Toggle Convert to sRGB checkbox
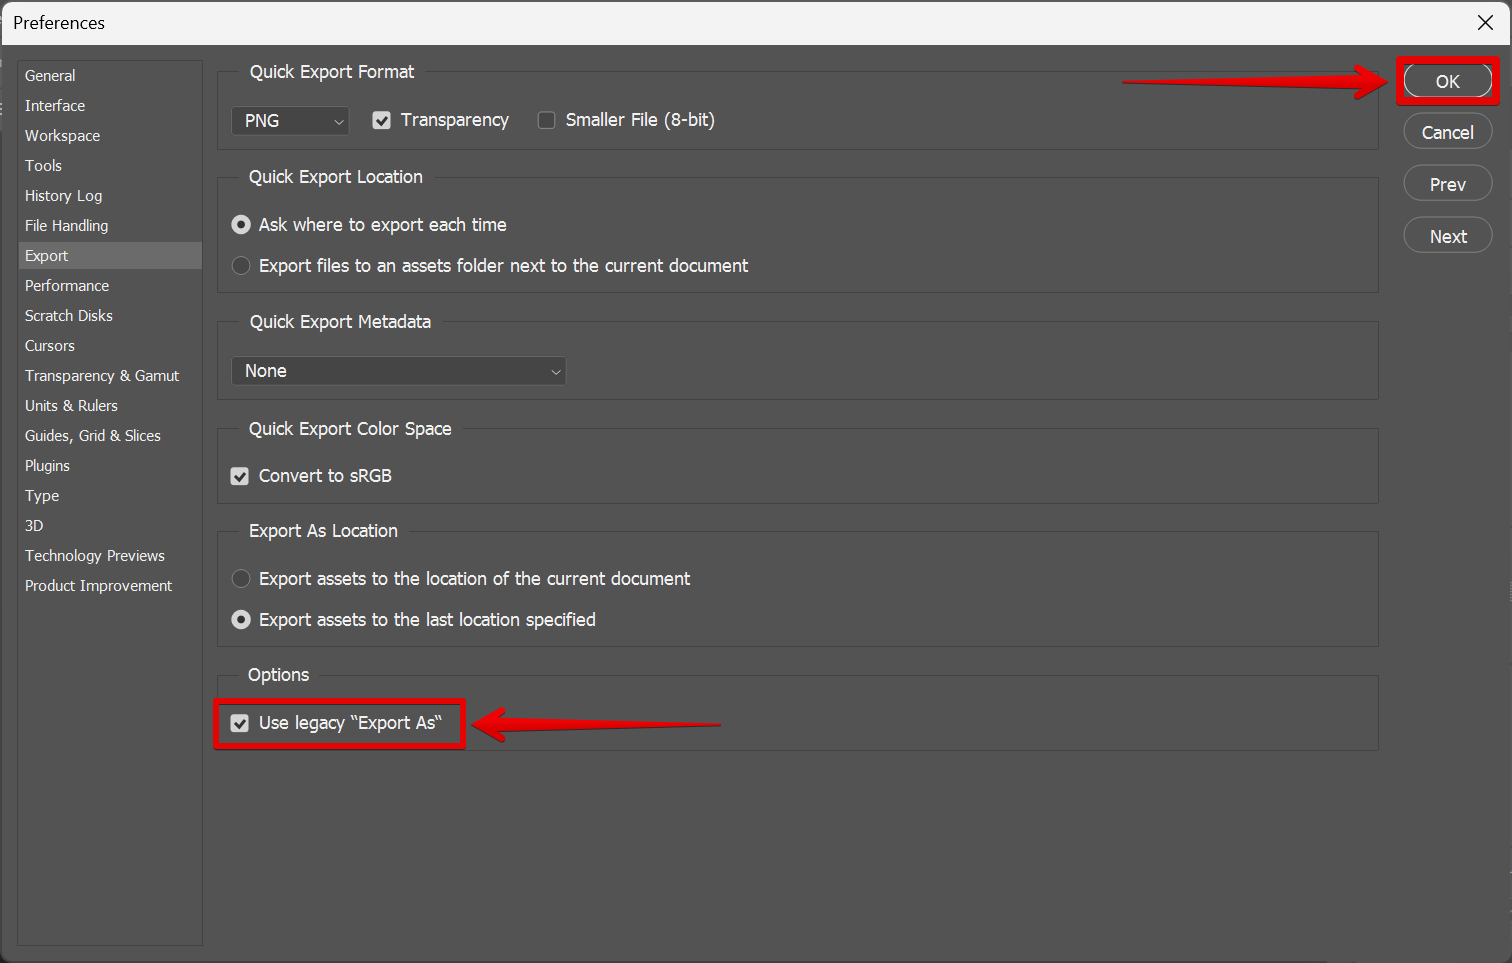The image size is (1512, 963). 240,477
